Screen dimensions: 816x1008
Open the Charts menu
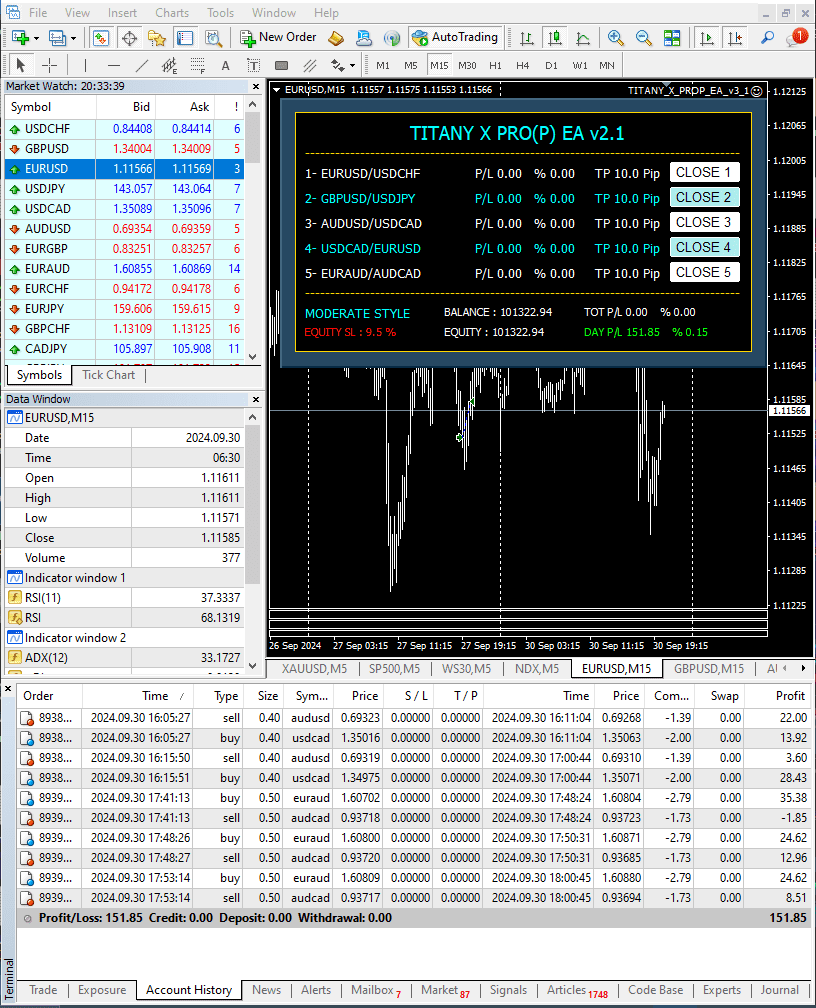point(172,13)
